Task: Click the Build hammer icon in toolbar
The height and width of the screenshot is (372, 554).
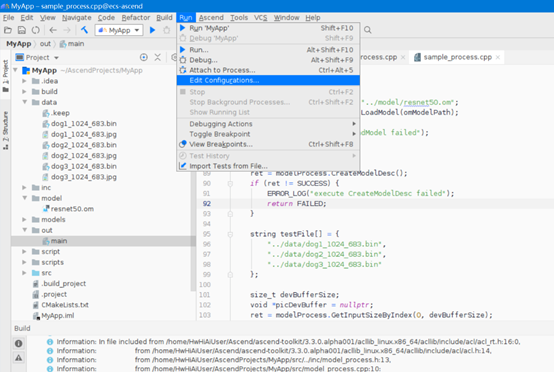Action: point(84,30)
